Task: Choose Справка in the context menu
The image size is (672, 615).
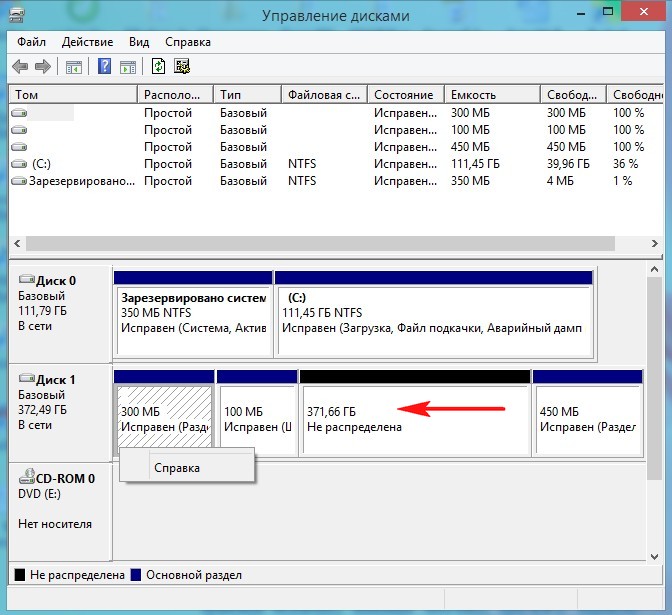Action: tap(176, 468)
